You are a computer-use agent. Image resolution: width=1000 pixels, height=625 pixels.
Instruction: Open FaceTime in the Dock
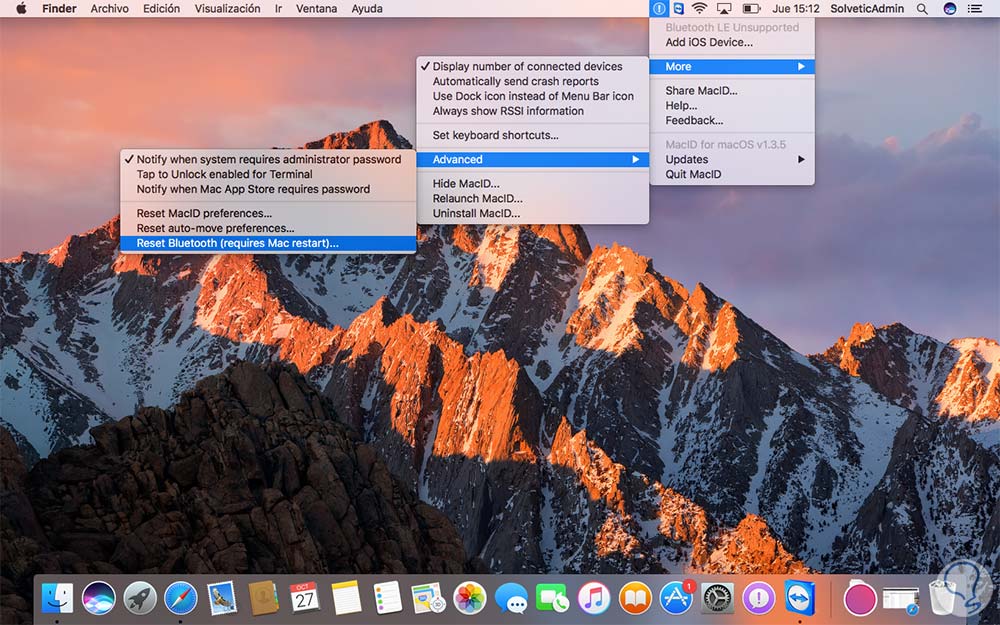point(552,598)
